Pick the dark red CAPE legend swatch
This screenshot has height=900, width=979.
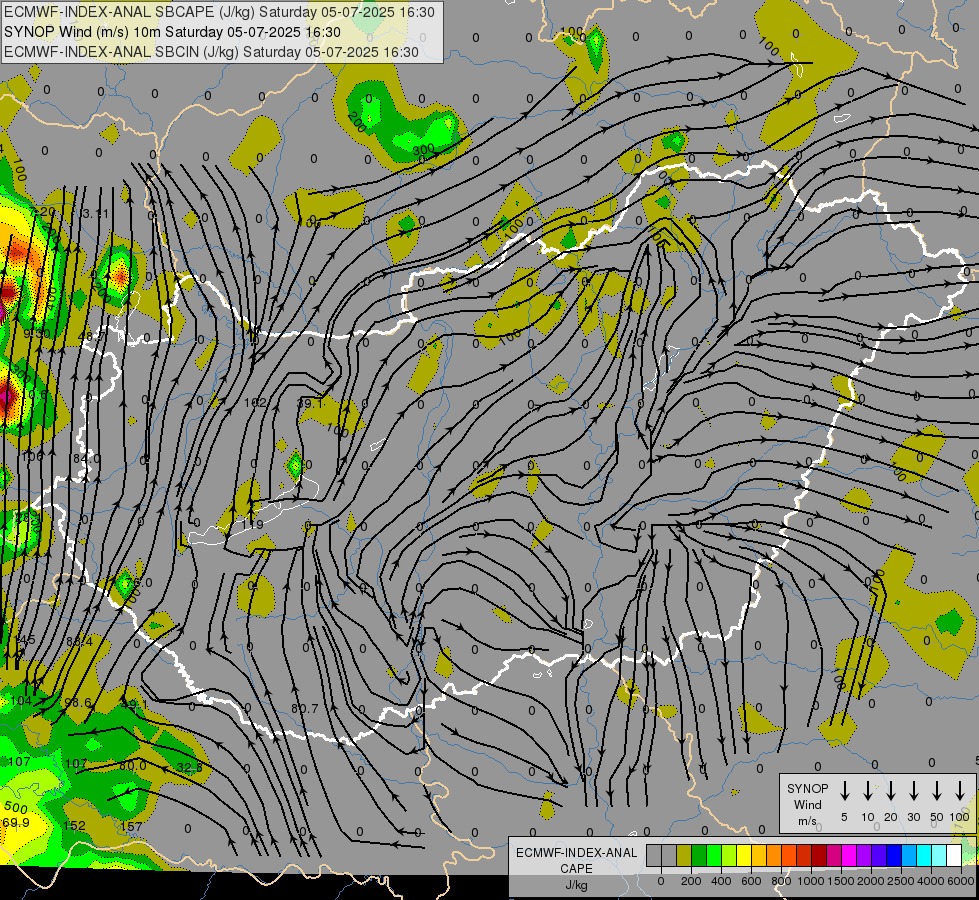(819, 855)
